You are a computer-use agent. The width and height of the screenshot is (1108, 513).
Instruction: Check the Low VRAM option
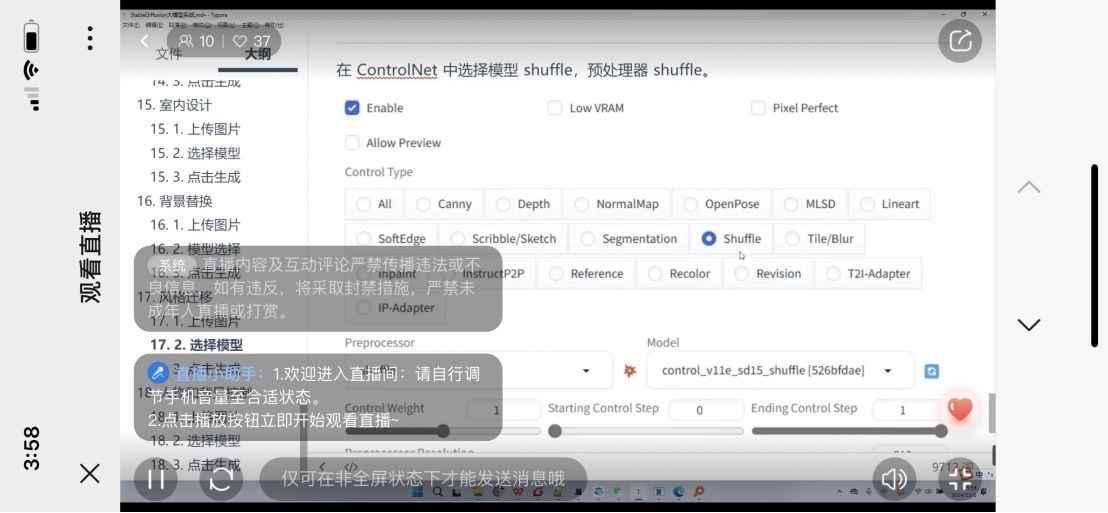tap(555, 108)
